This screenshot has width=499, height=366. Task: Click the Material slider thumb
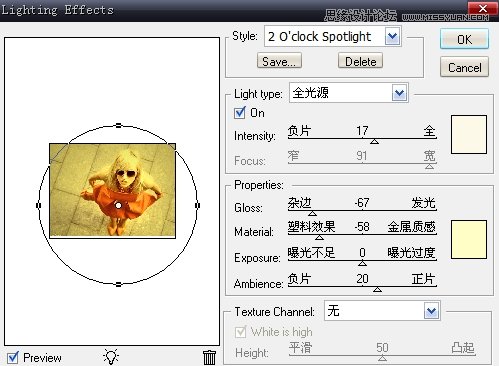[319, 237]
